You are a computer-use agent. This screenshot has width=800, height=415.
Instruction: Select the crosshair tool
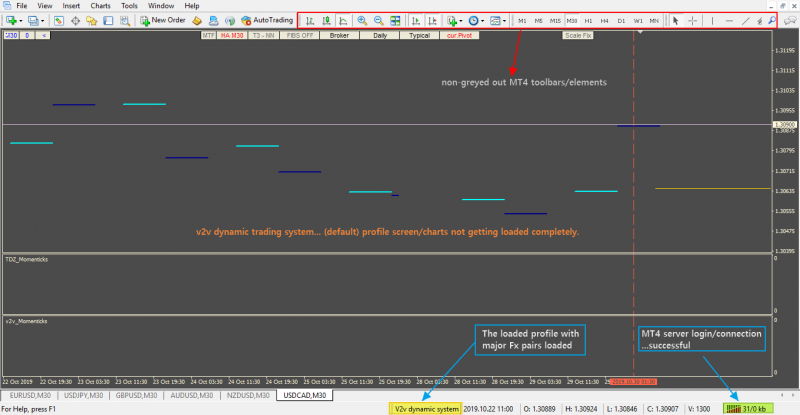click(x=692, y=21)
